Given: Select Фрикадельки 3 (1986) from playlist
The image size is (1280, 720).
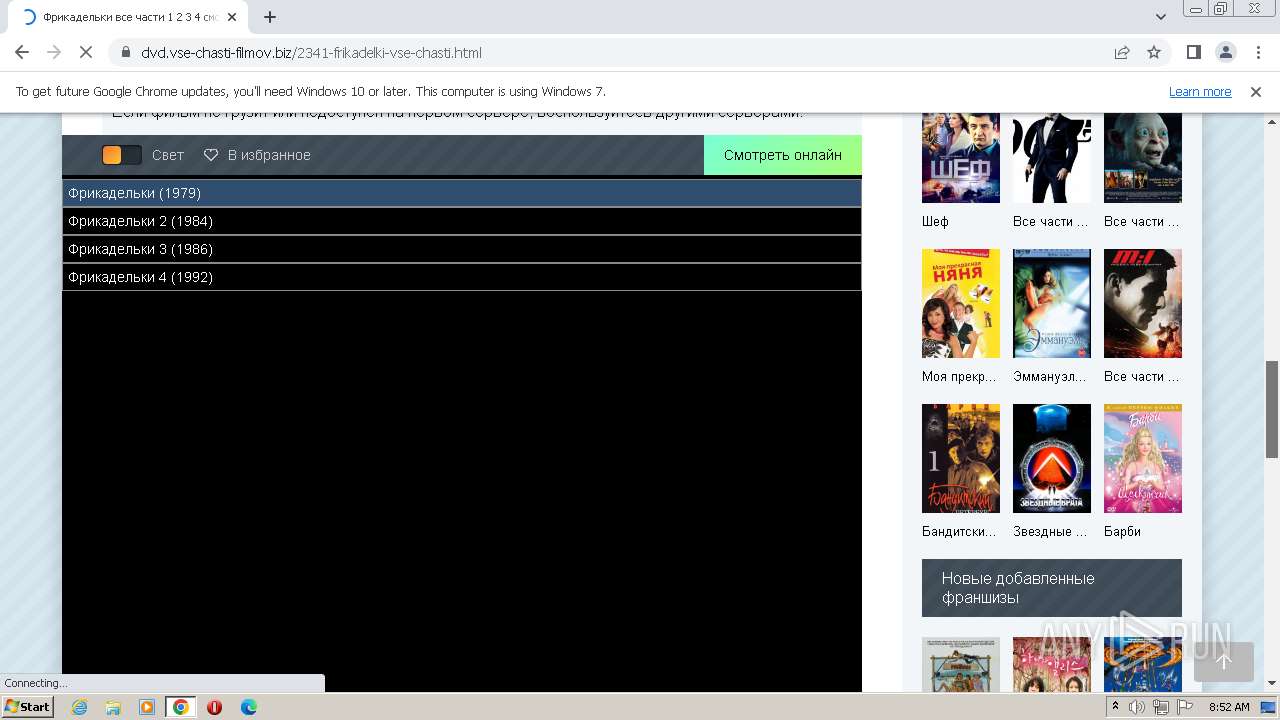Looking at the screenshot, I should (462, 249).
